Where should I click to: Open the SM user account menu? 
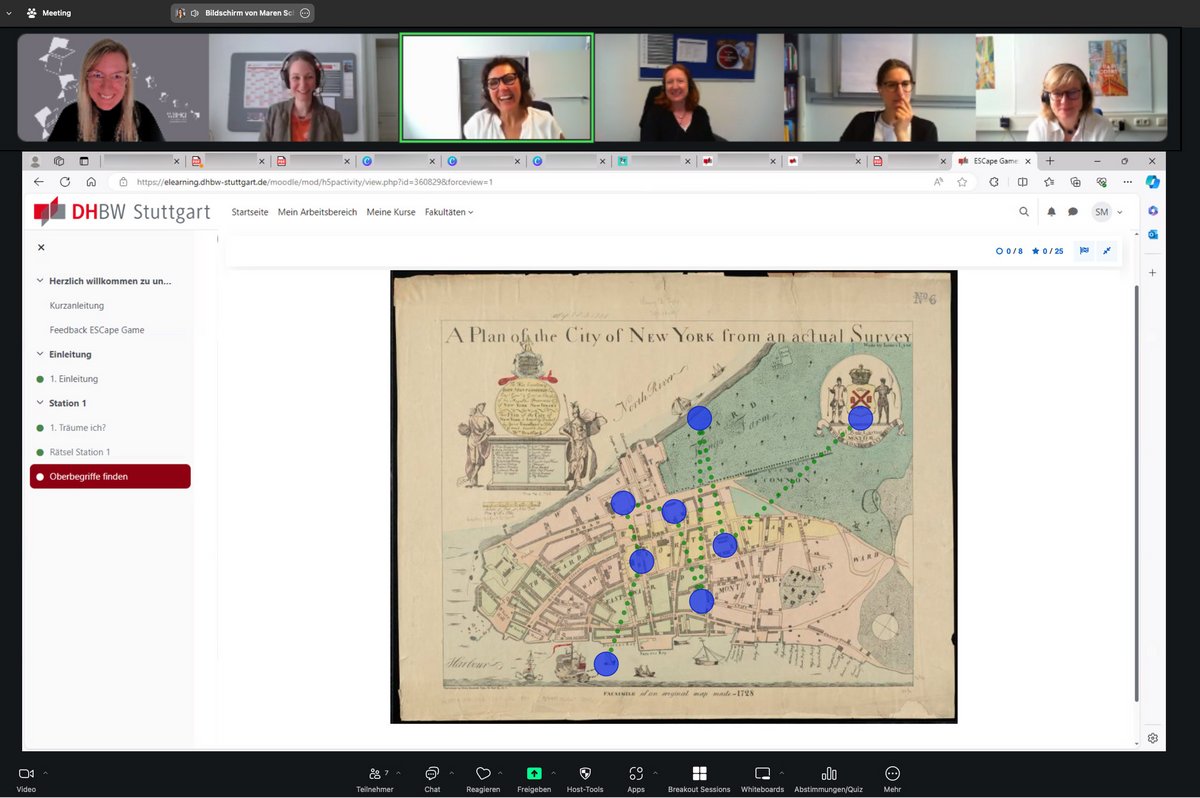pos(1106,212)
